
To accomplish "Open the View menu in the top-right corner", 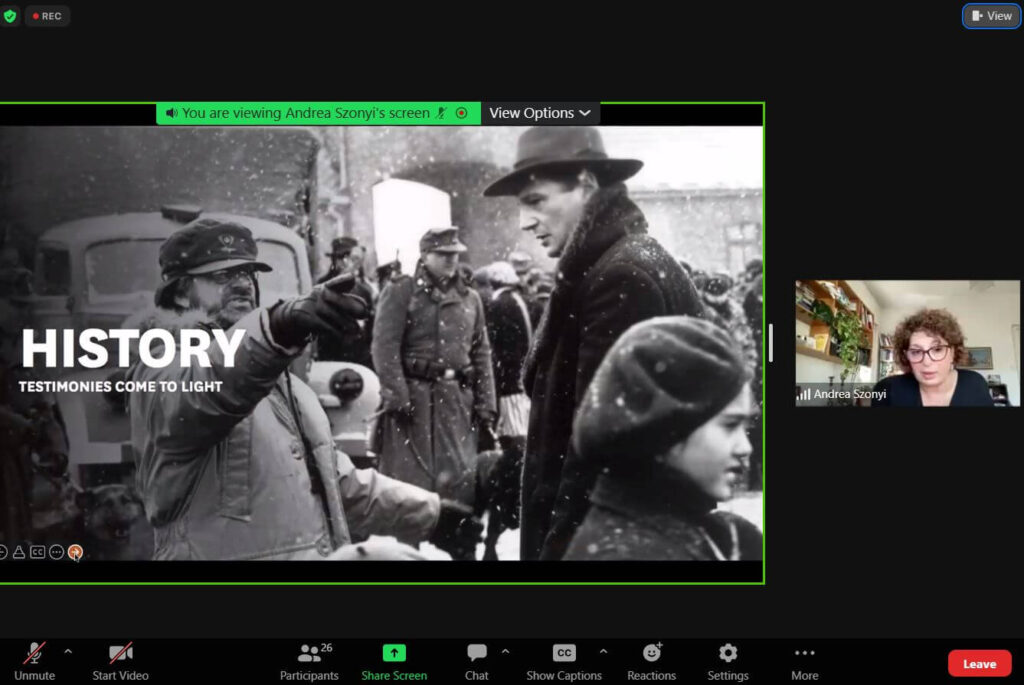I will pos(991,16).
